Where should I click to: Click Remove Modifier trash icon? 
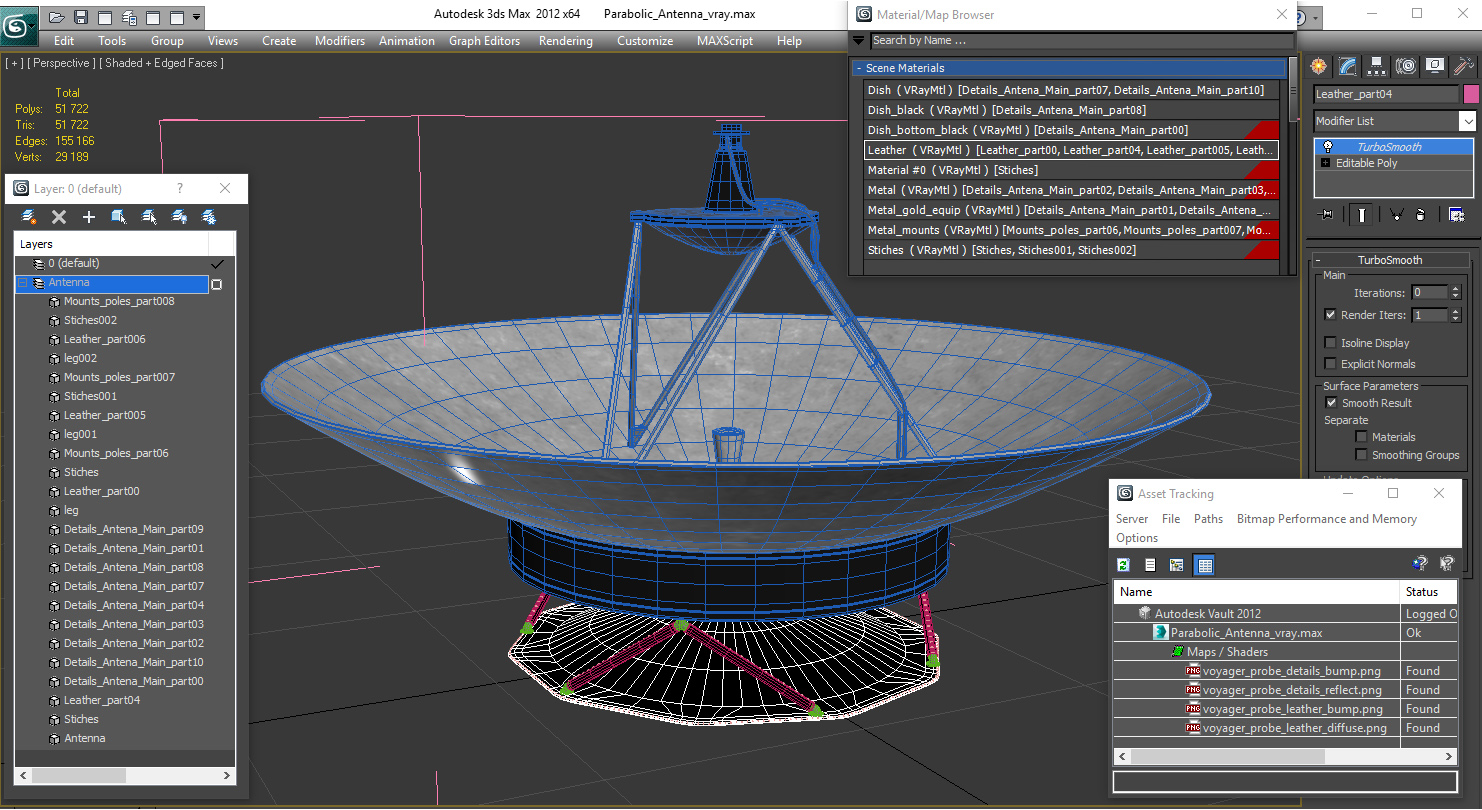pos(1421,214)
